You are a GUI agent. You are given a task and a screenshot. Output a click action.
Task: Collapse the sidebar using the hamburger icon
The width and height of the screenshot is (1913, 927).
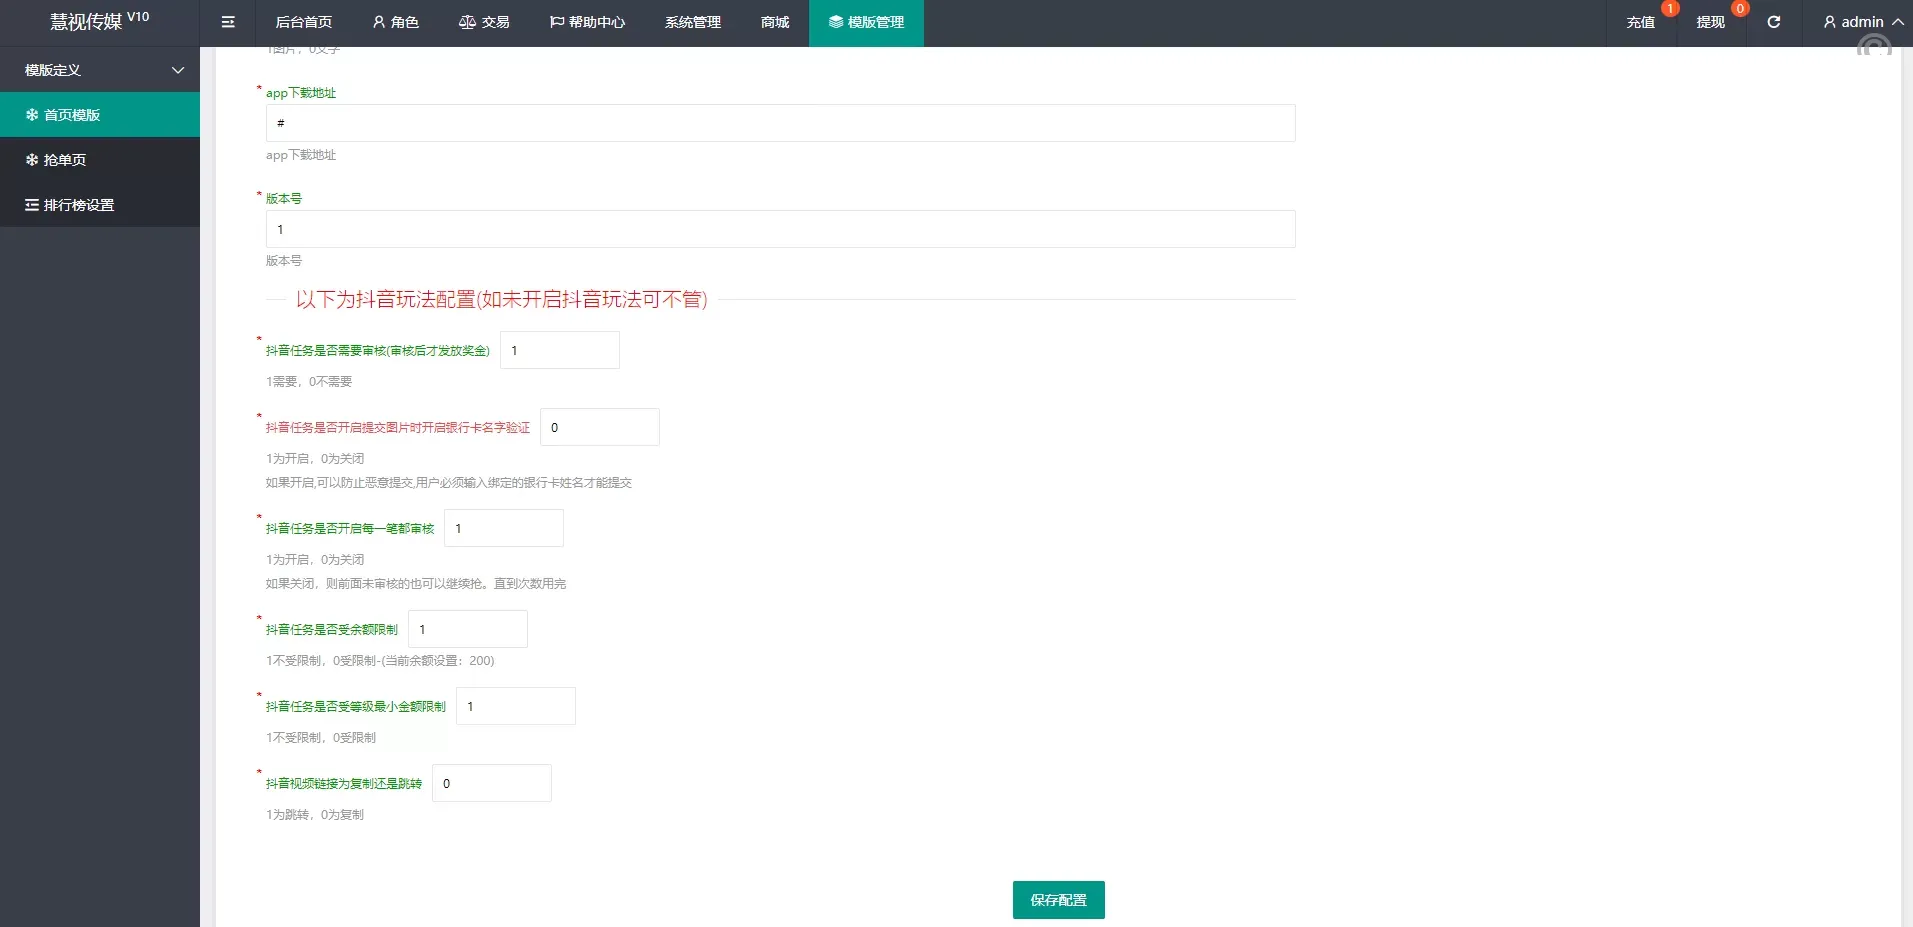point(228,22)
